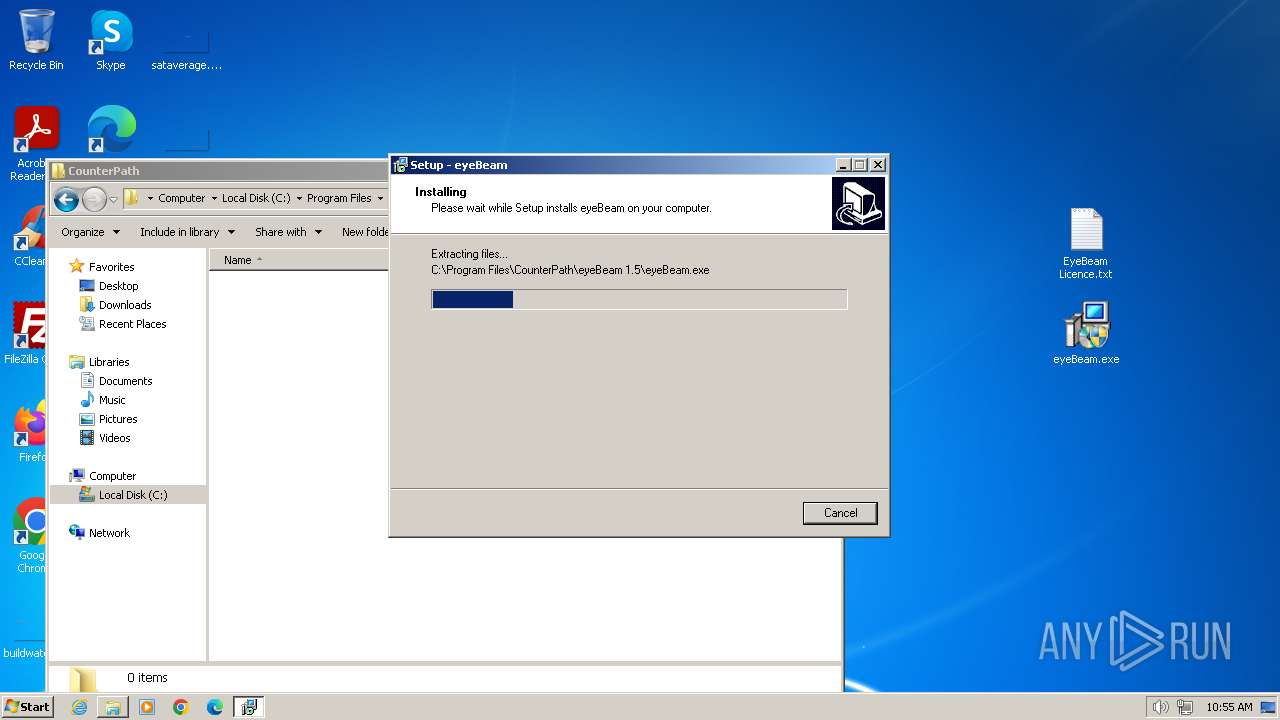Image resolution: width=1280 pixels, height=720 pixels.
Task: Launch Internet Explorer from the taskbar
Action: (79, 707)
